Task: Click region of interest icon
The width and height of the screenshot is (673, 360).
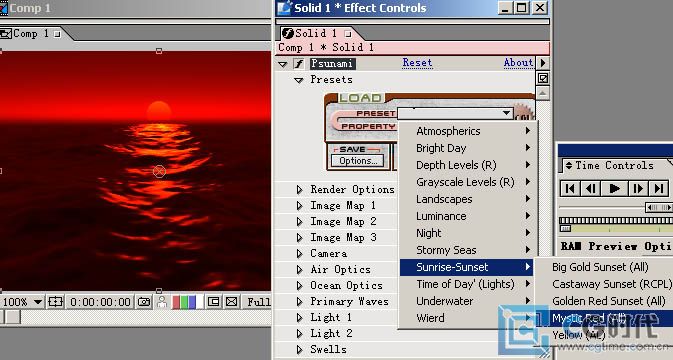Action: point(213,302)
